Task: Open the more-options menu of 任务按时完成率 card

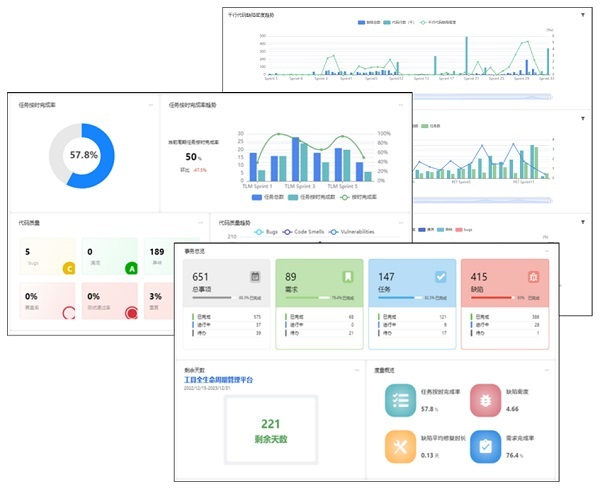Action: 151,105
